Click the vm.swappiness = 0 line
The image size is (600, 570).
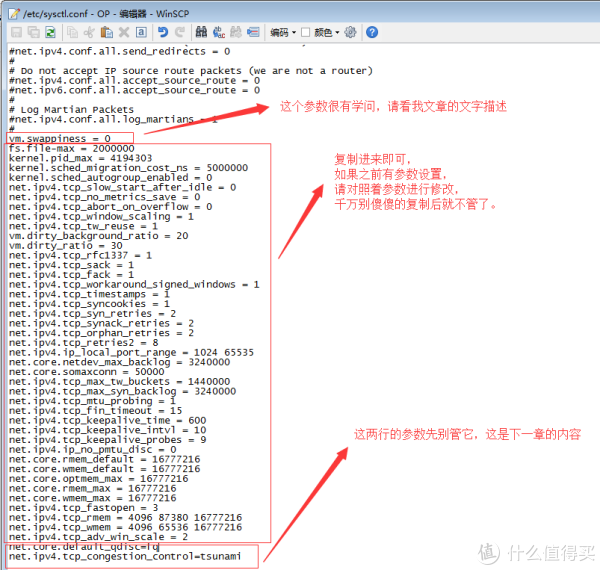tap(60, 137)
